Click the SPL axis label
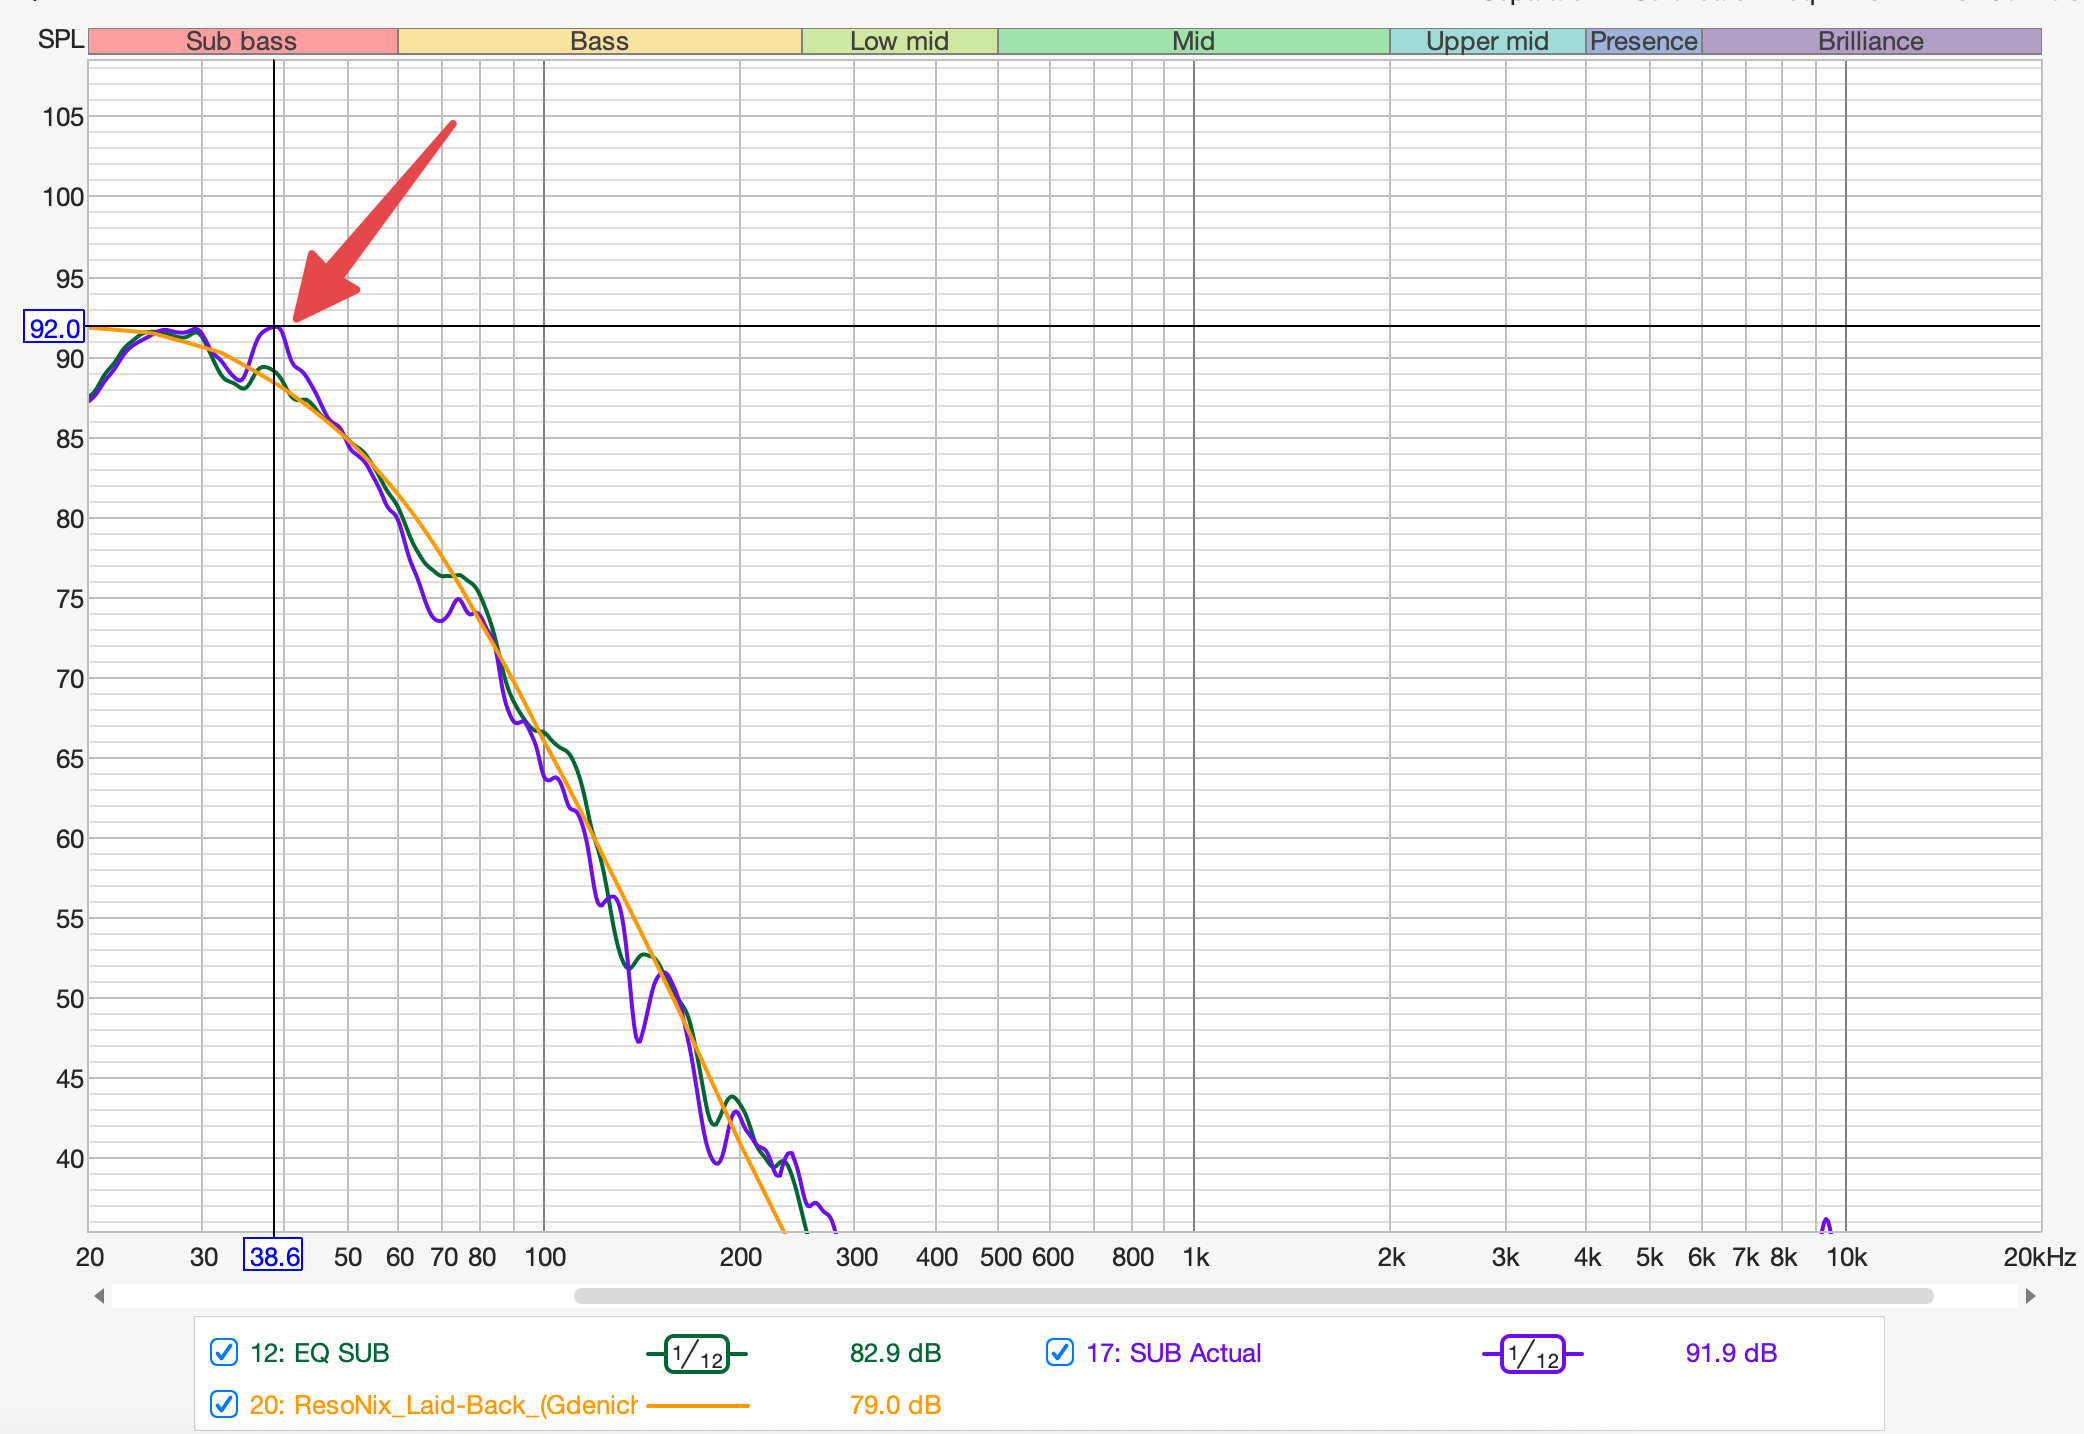Screen dimensions: 2084x1434 pyautogui.click(x=60, y=39)
